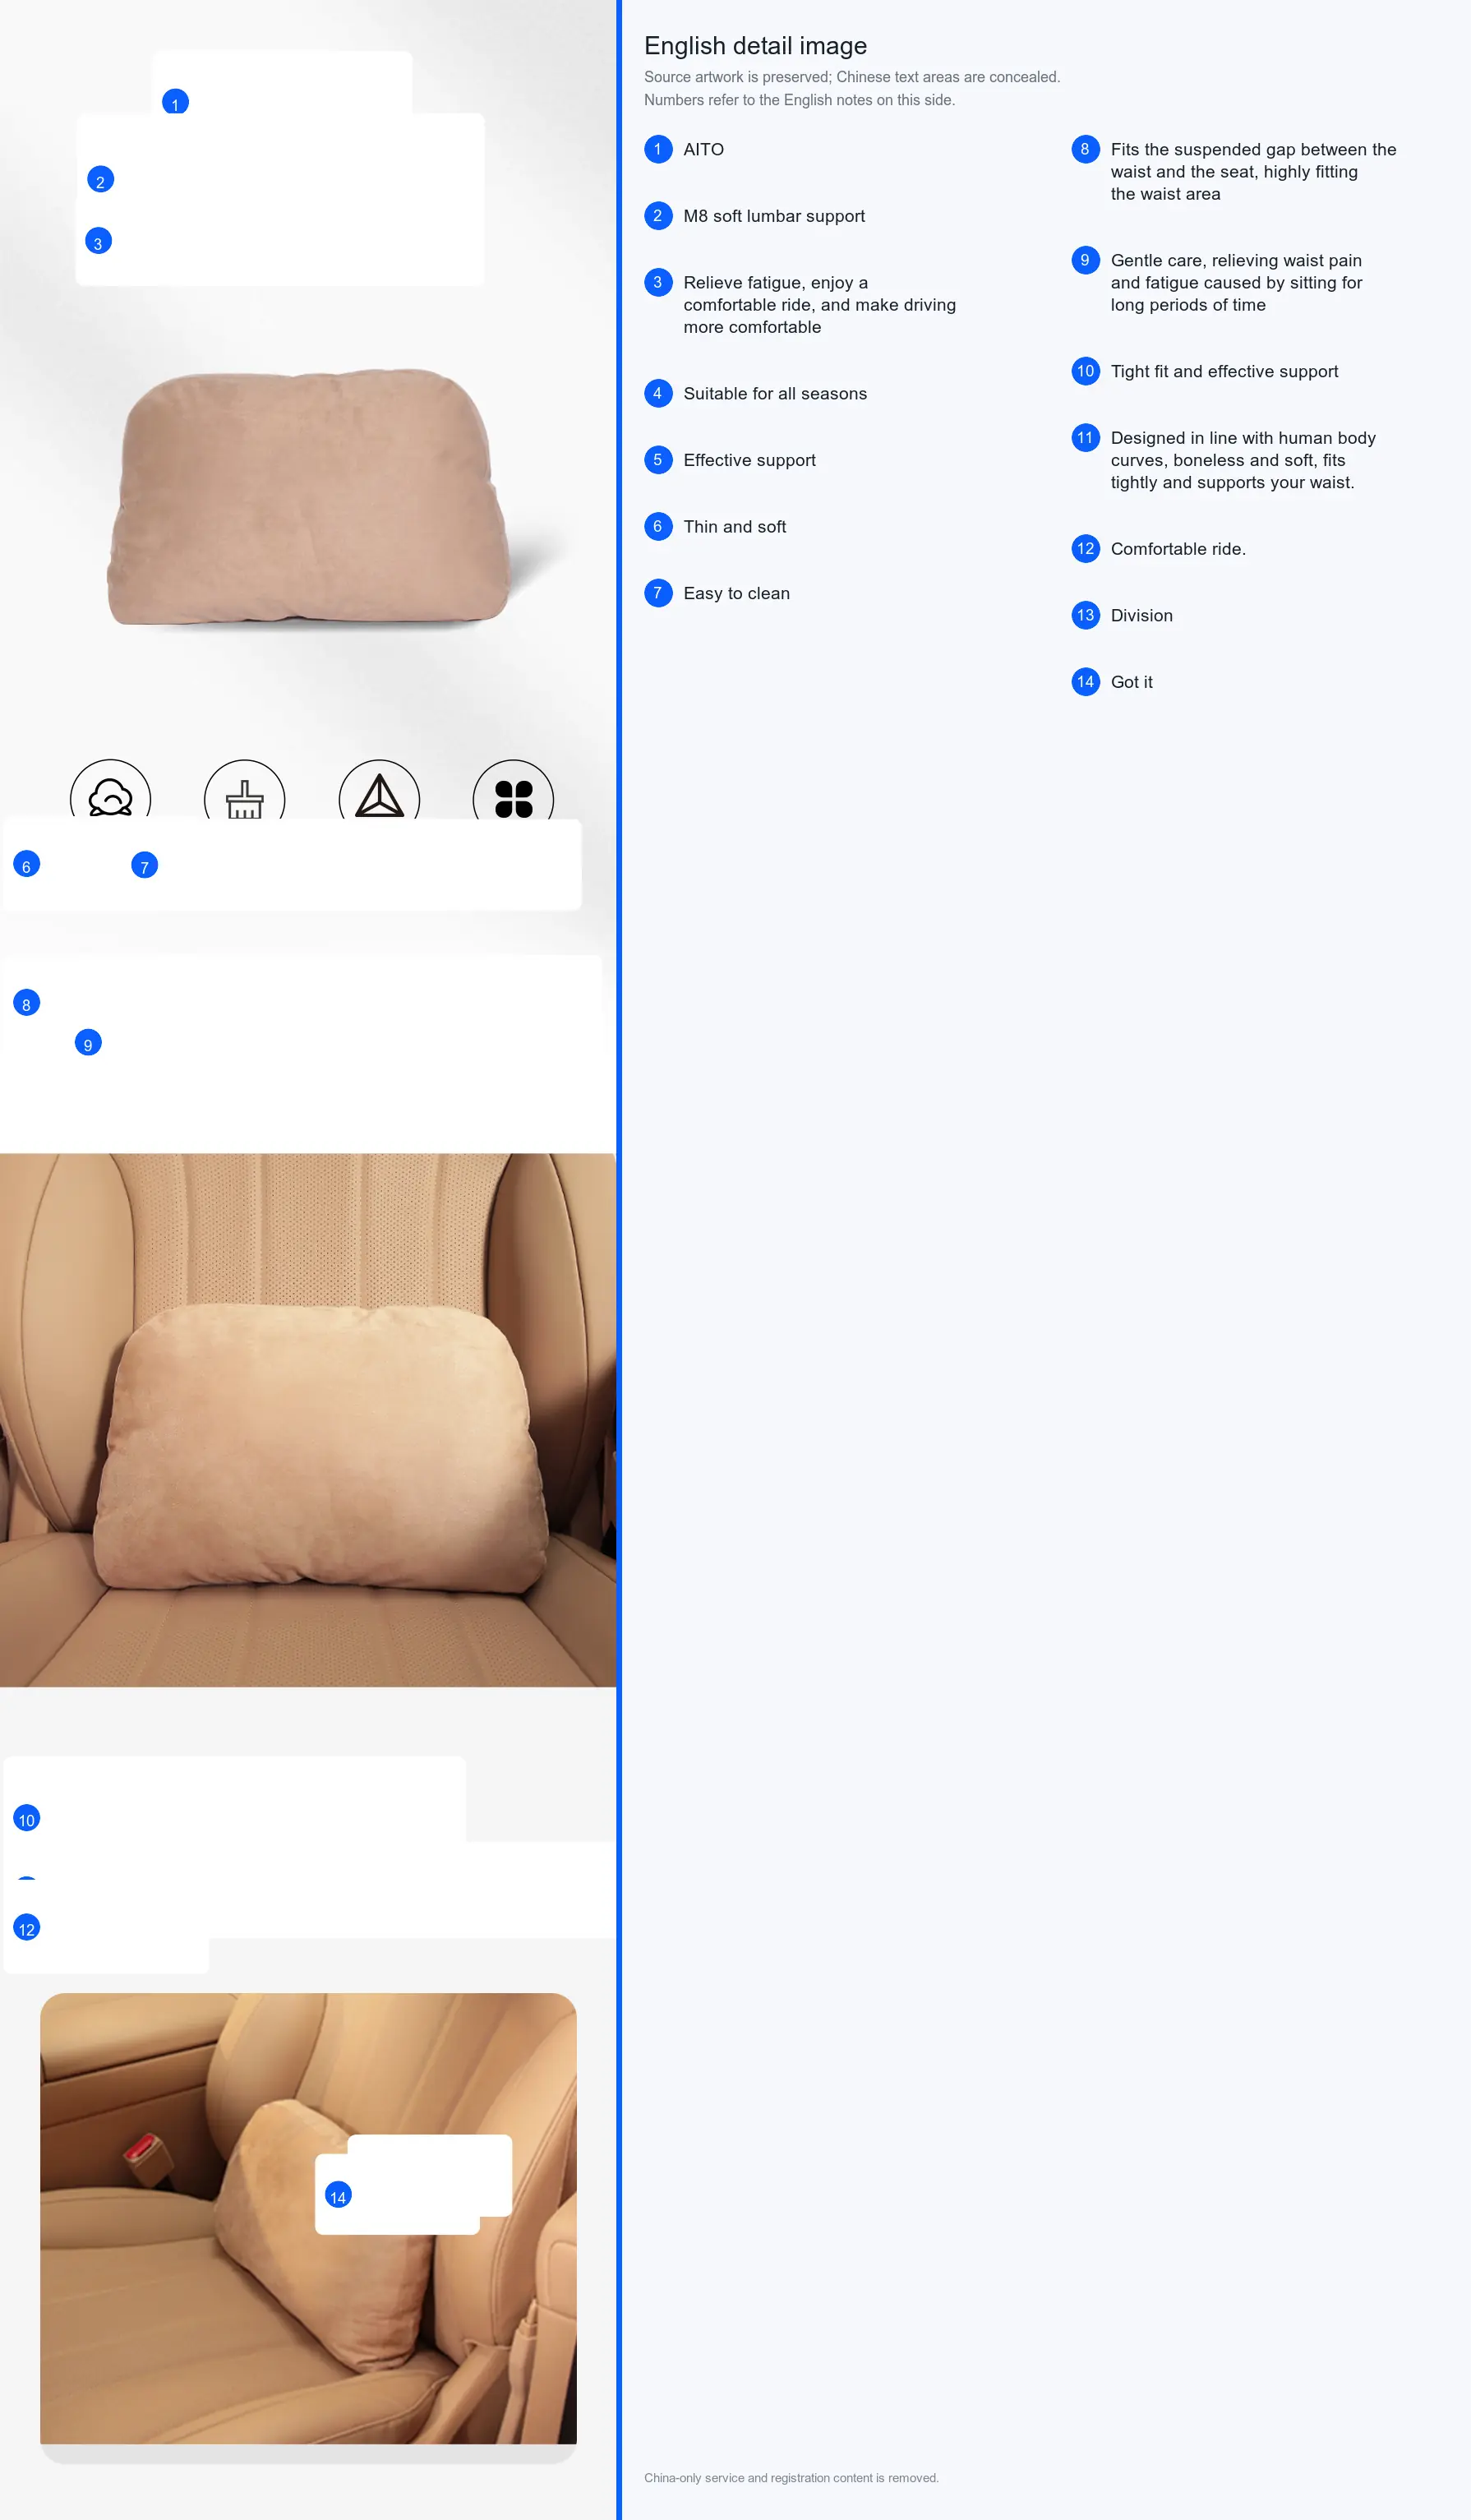Select the "Got it" note text
The image size is (1471, 2520).
point(1131,682)
